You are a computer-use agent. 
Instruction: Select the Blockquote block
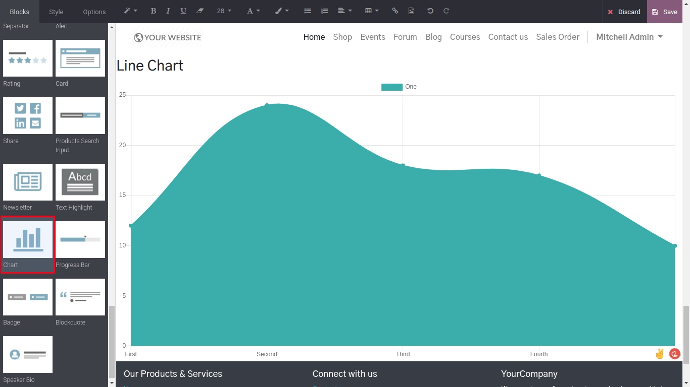80,297
